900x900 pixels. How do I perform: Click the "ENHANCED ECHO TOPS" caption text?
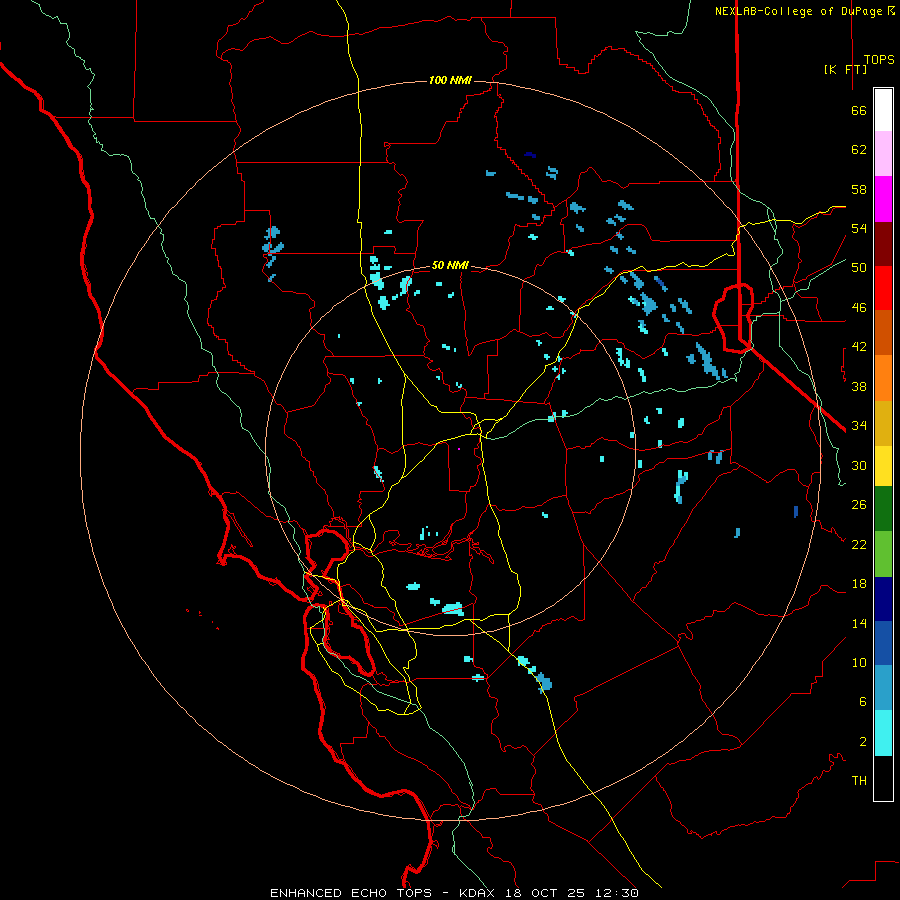tap(351, 893)
